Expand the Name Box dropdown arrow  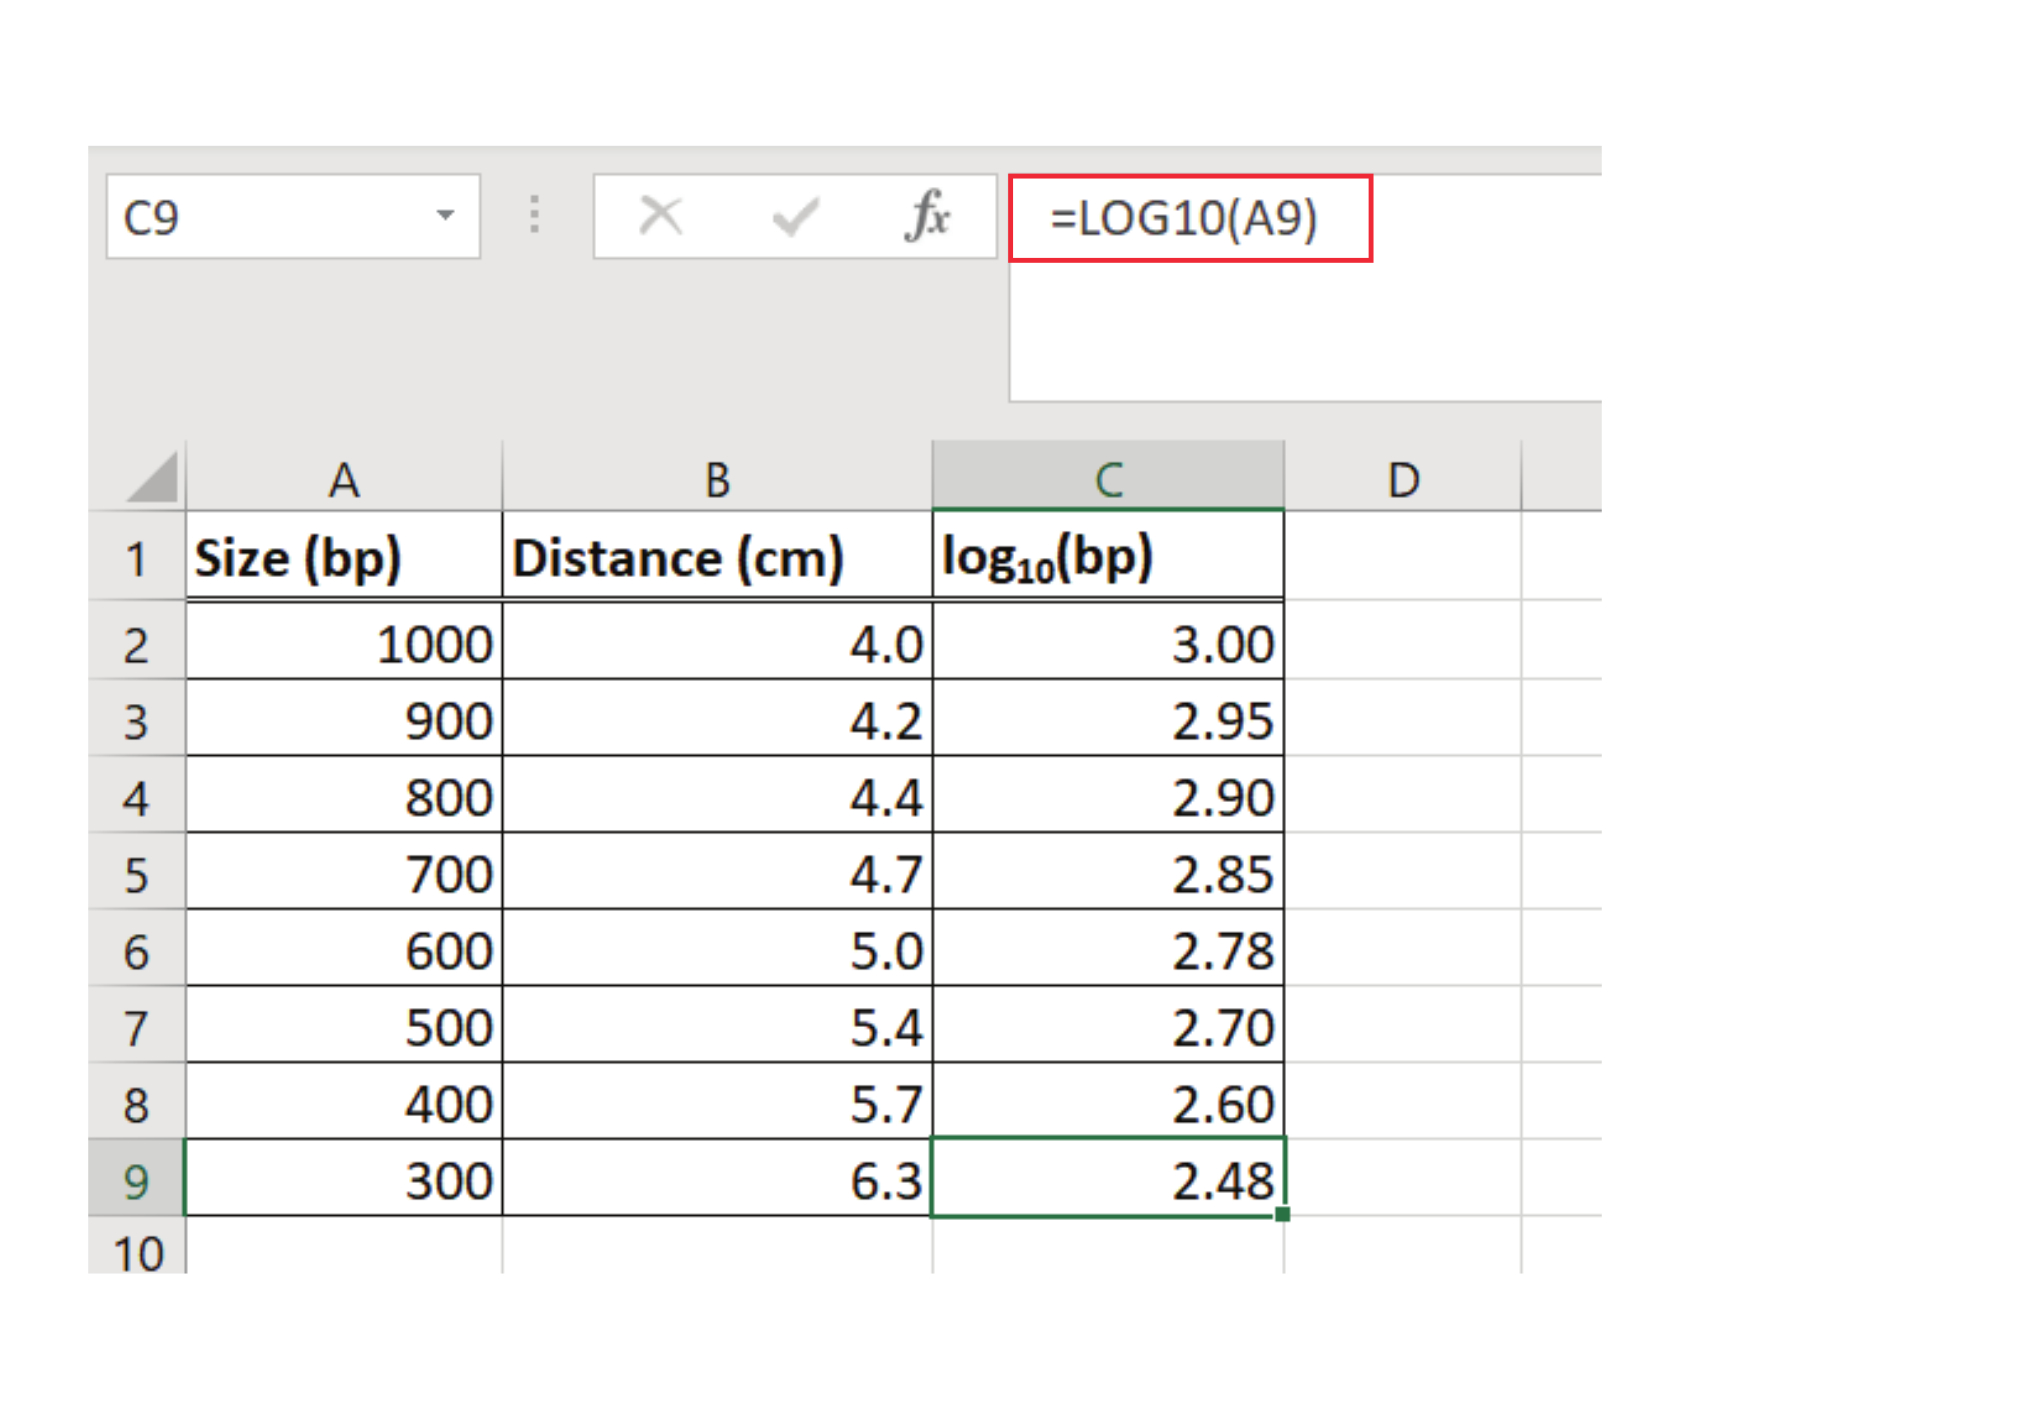coord(445,216)
